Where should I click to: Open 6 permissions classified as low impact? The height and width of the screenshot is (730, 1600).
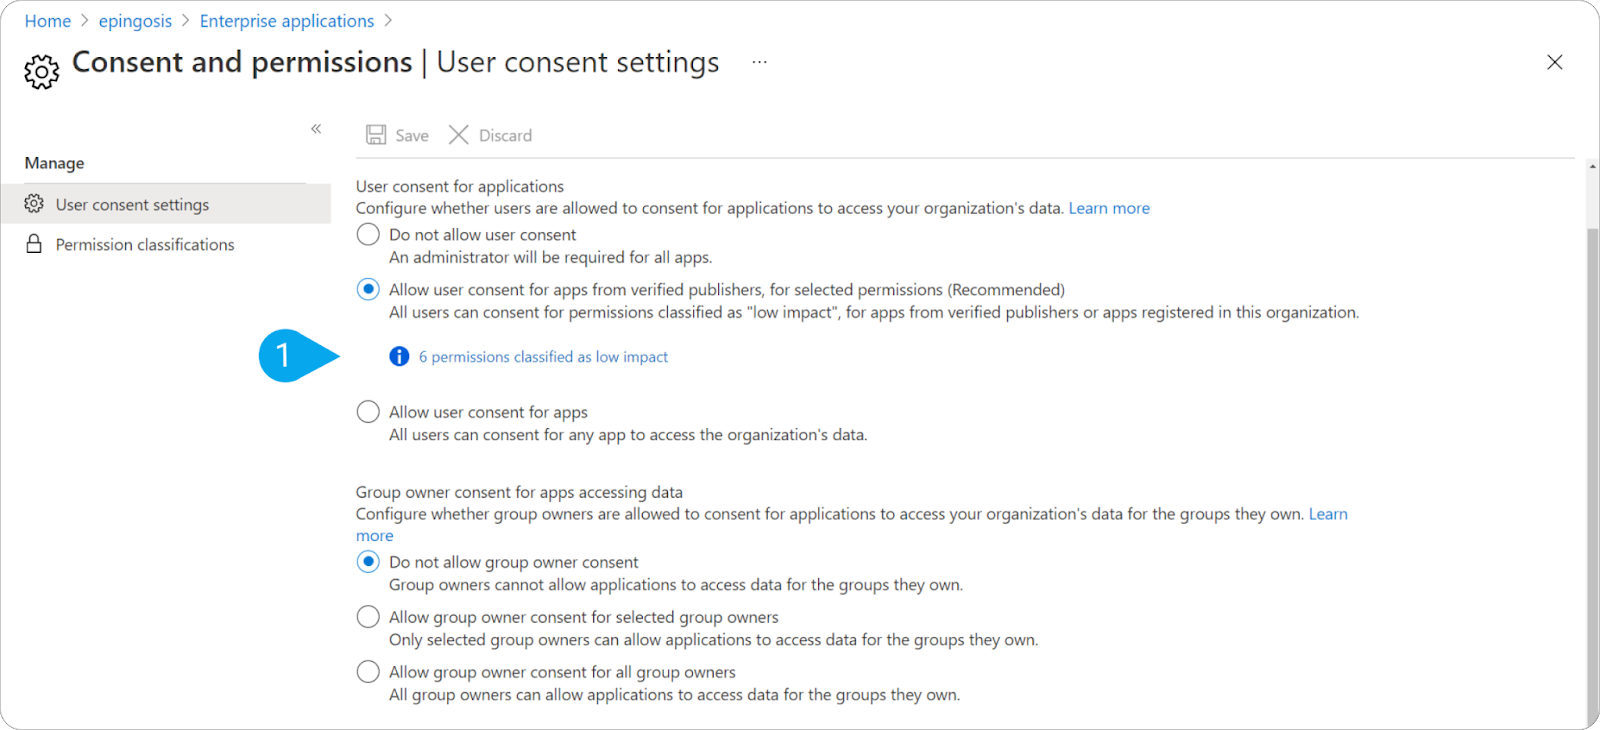[x=543, y=357]
